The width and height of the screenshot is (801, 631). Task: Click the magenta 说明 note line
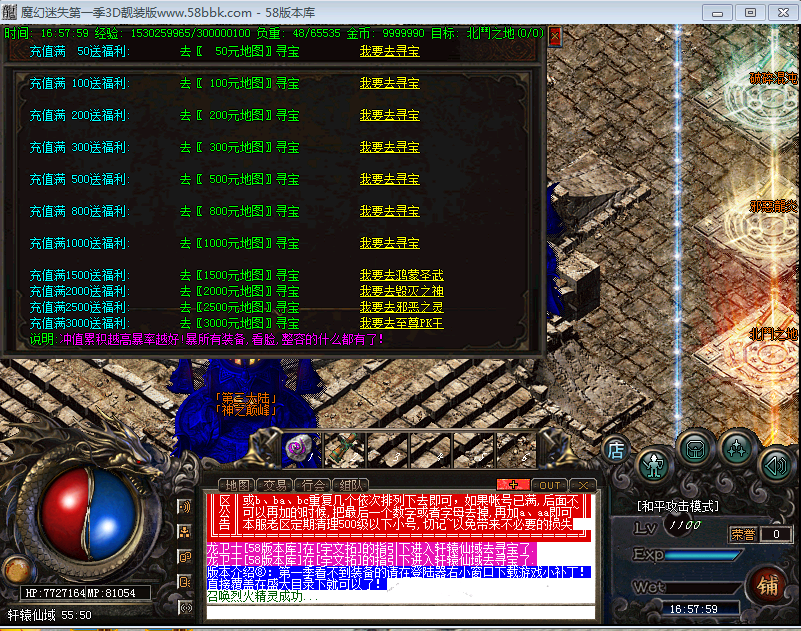click(206, 339)
